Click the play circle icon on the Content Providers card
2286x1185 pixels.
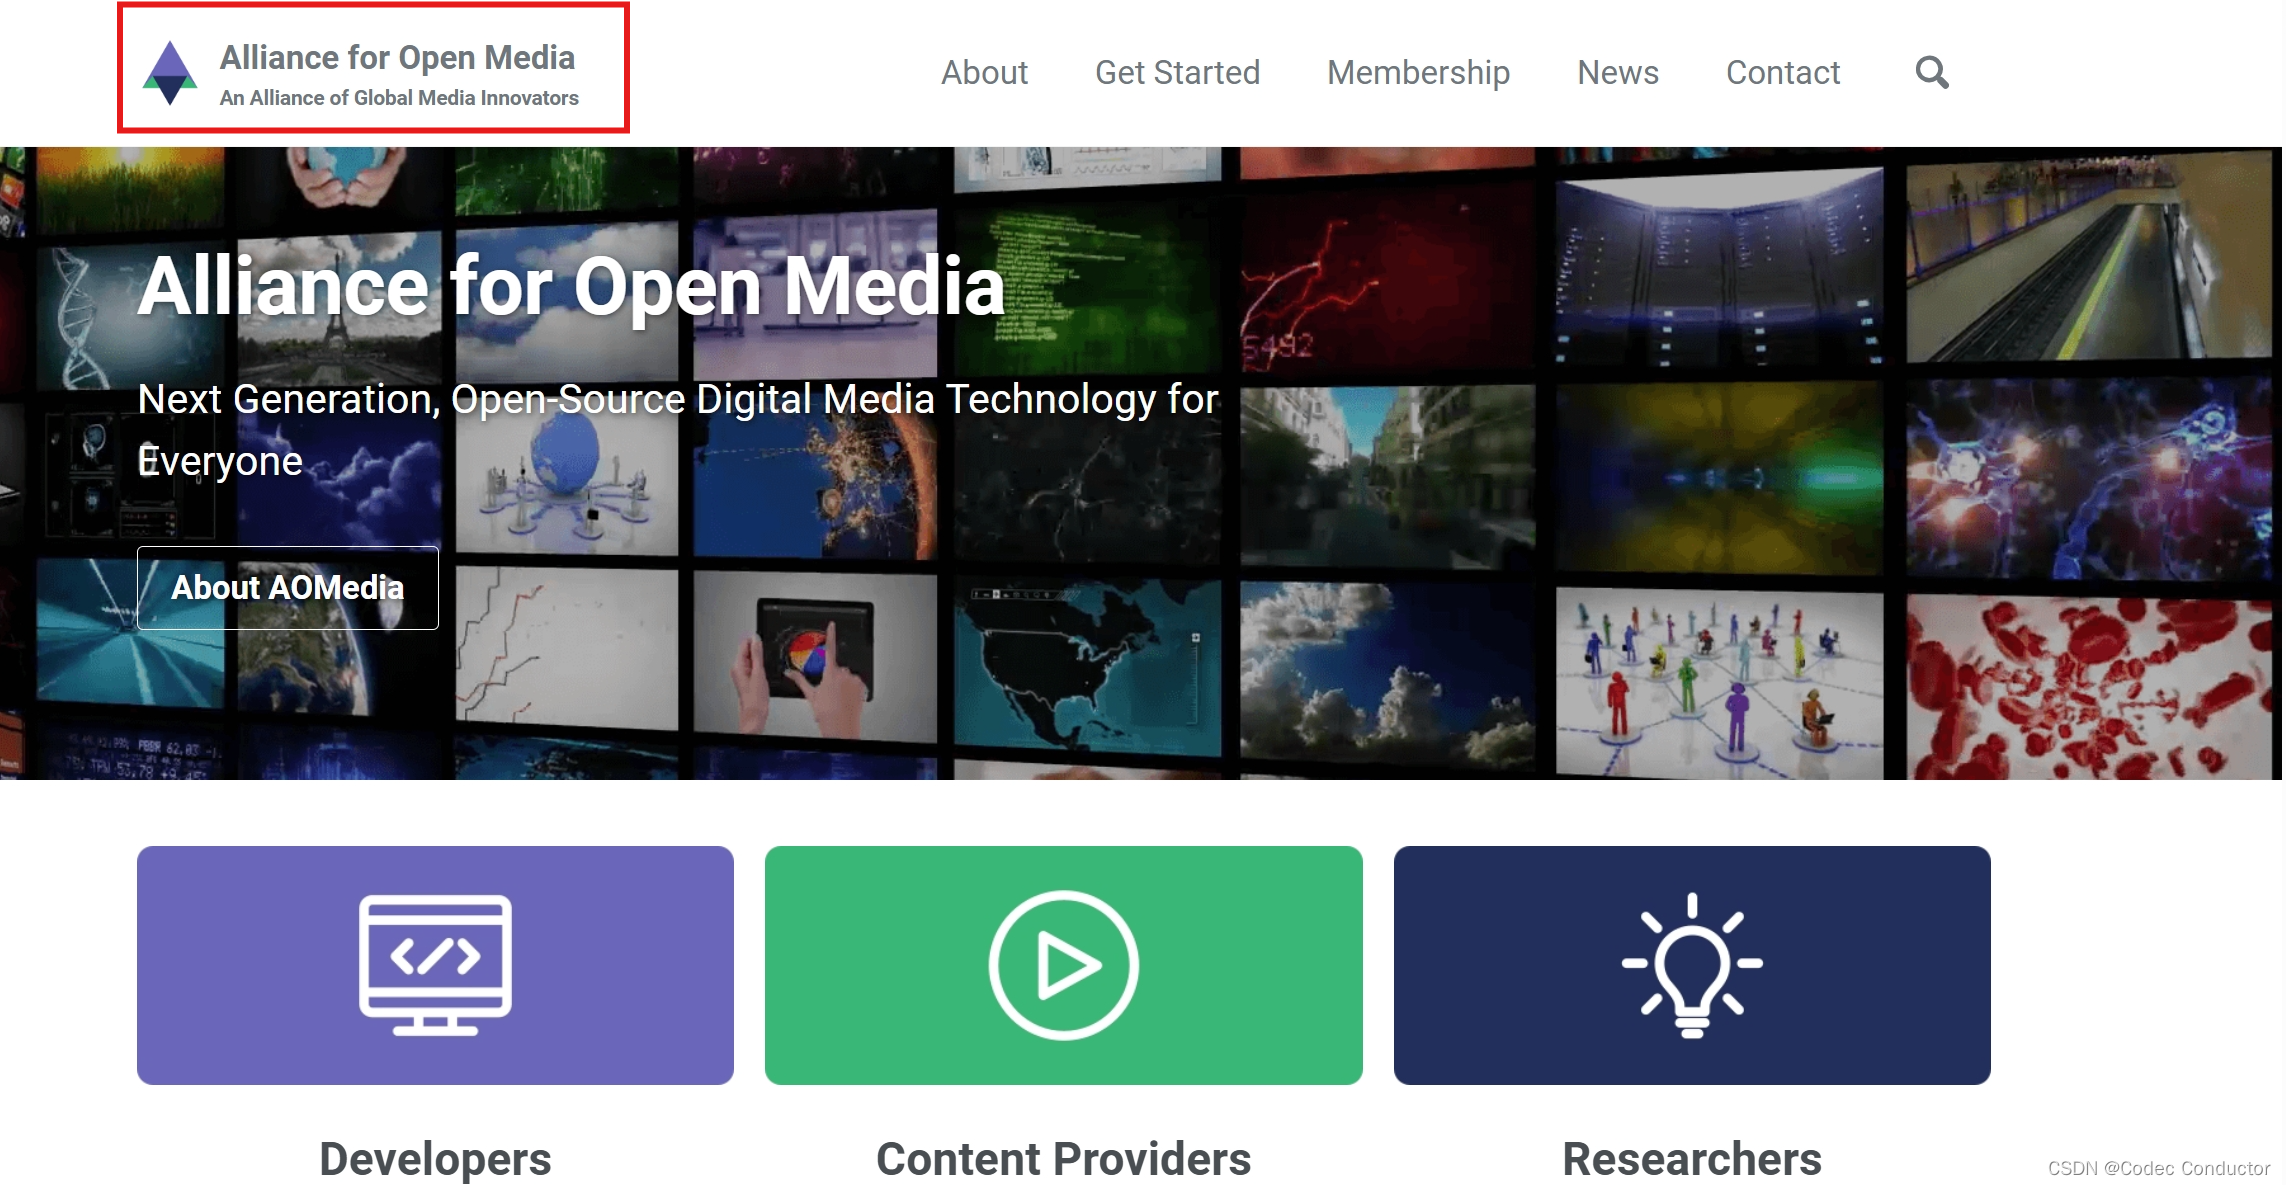coord(1063,965)
